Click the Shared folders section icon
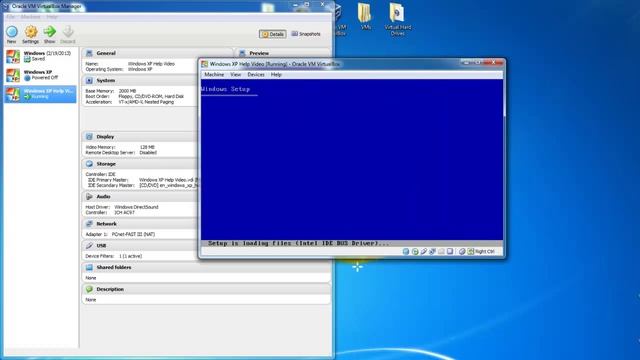This screenshot has height=360, width=640. [89, 267]
